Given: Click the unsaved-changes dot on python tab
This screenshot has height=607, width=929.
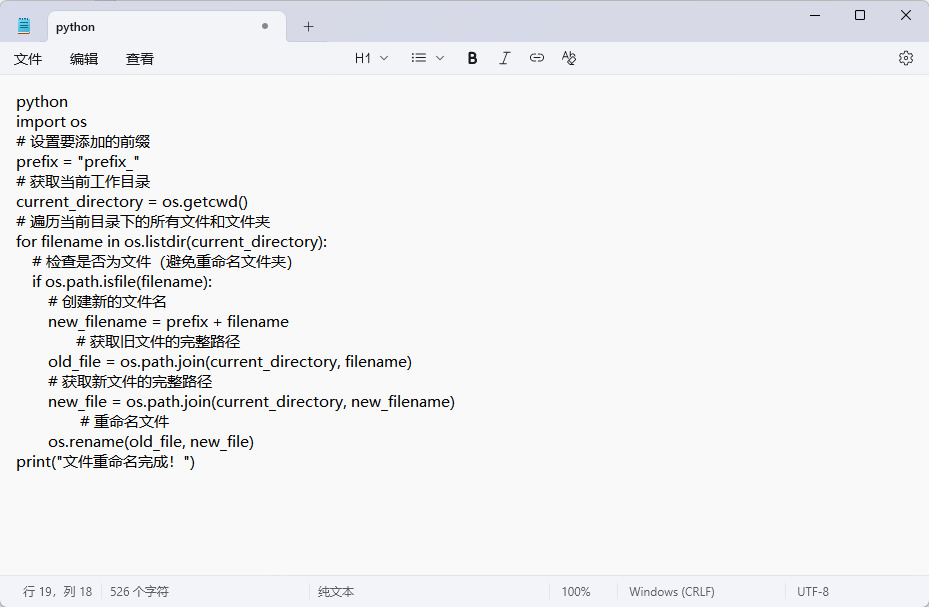Looking at the screenshot, I should coord(265,26).
